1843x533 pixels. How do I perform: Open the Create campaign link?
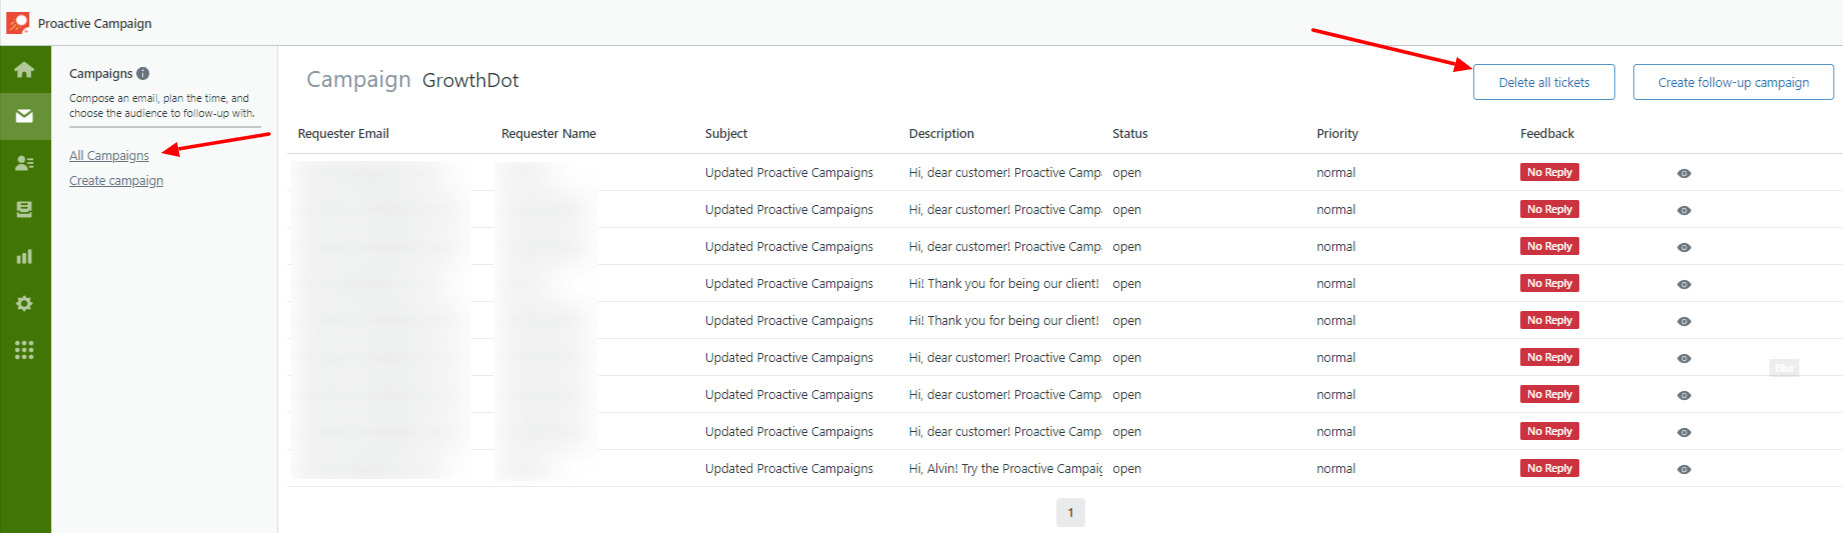[116, 181]
